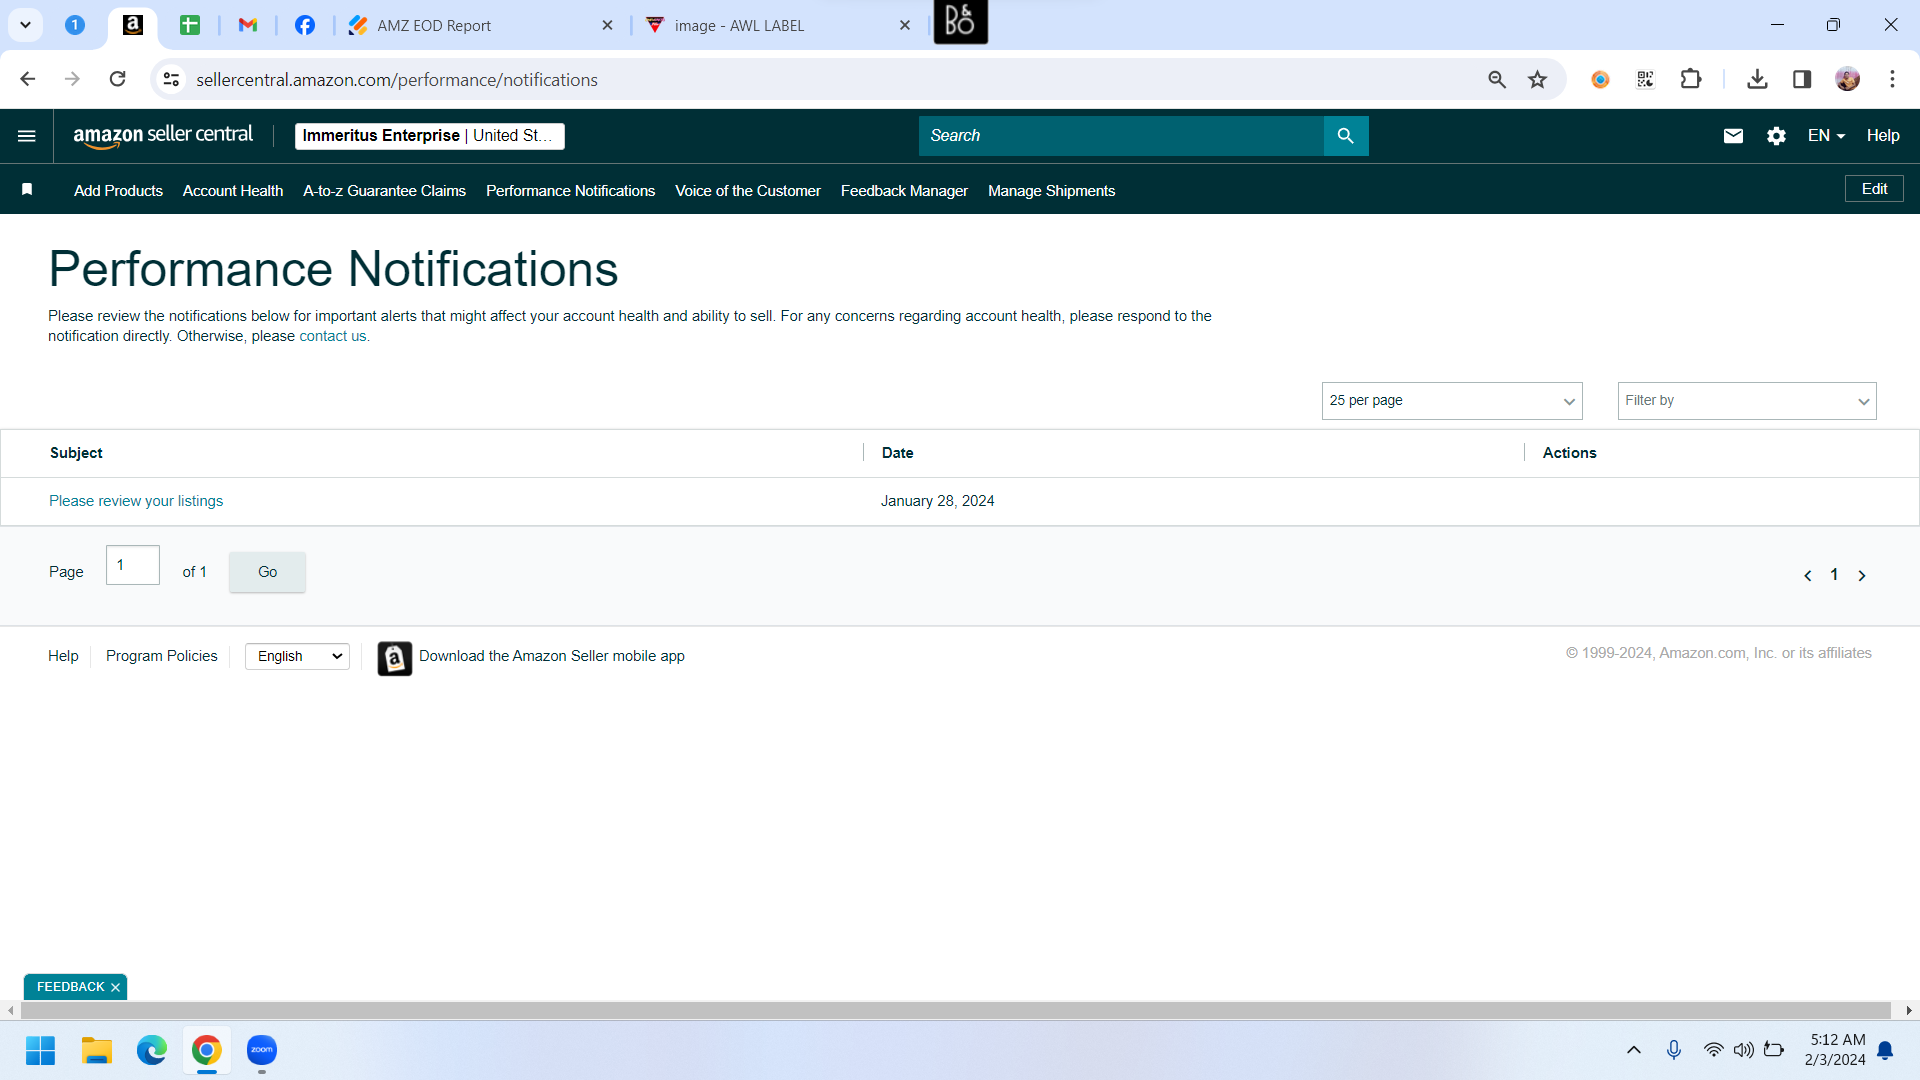Click the orange circular extension icon
Screen dimensions: 1920x1080
(x=1600, y=79)
